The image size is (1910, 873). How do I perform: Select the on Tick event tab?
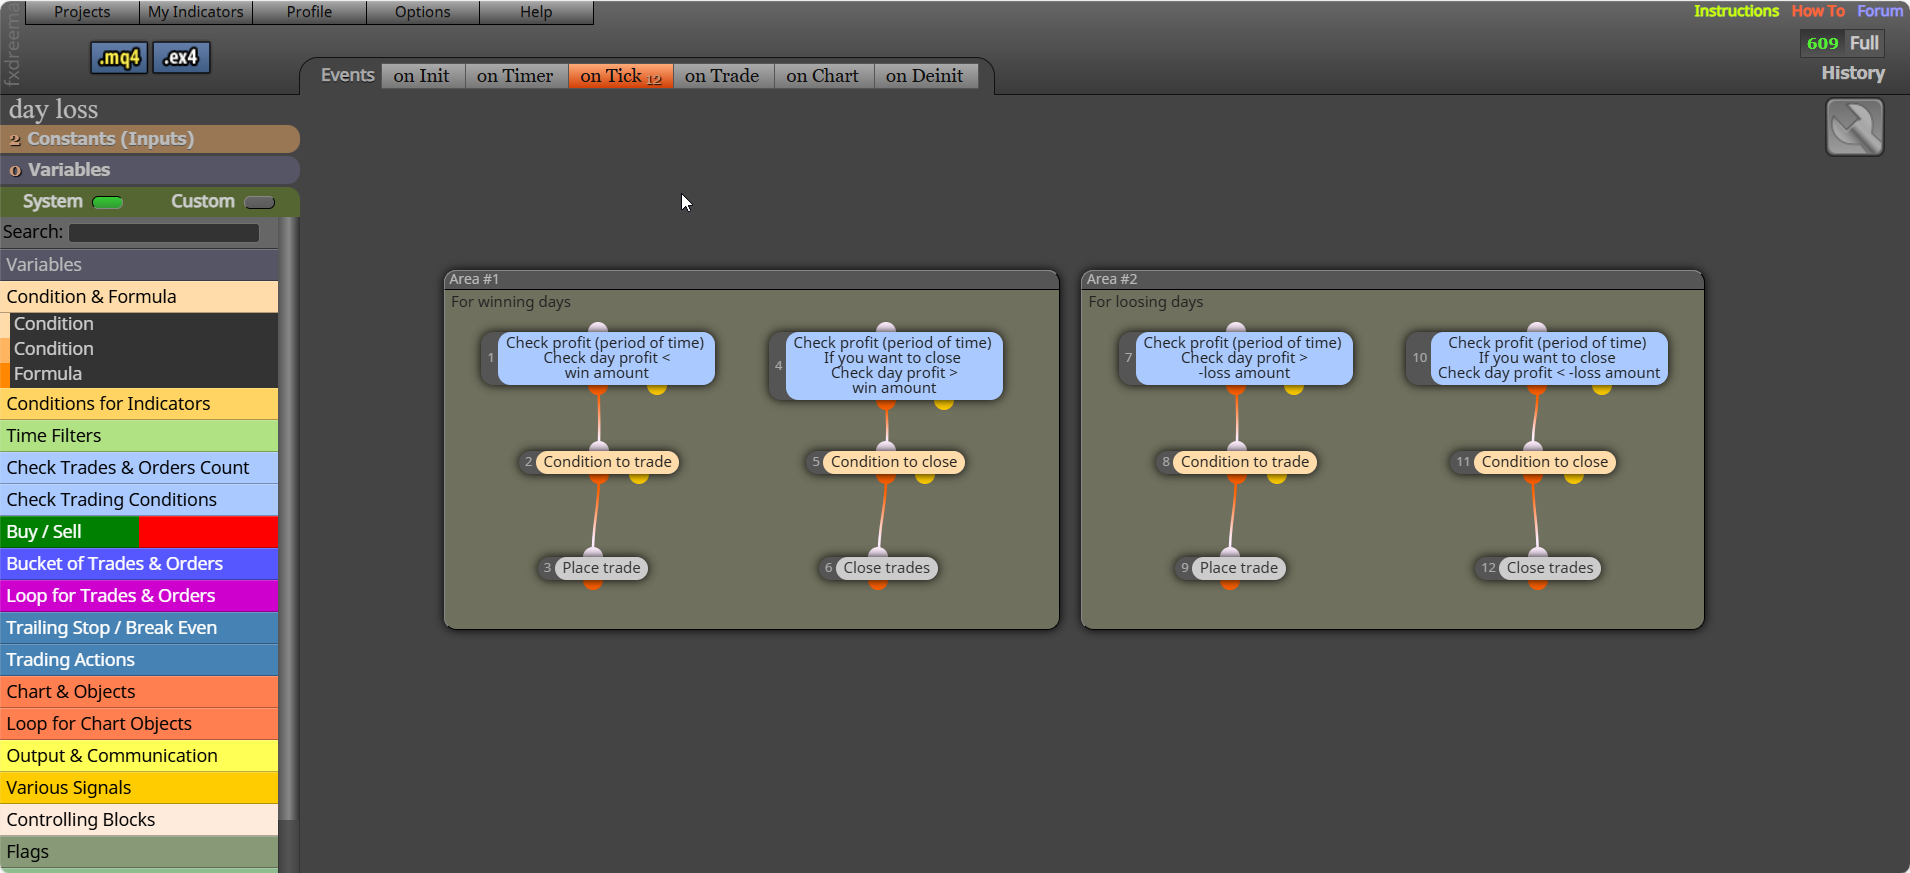(x=620, y=76)
